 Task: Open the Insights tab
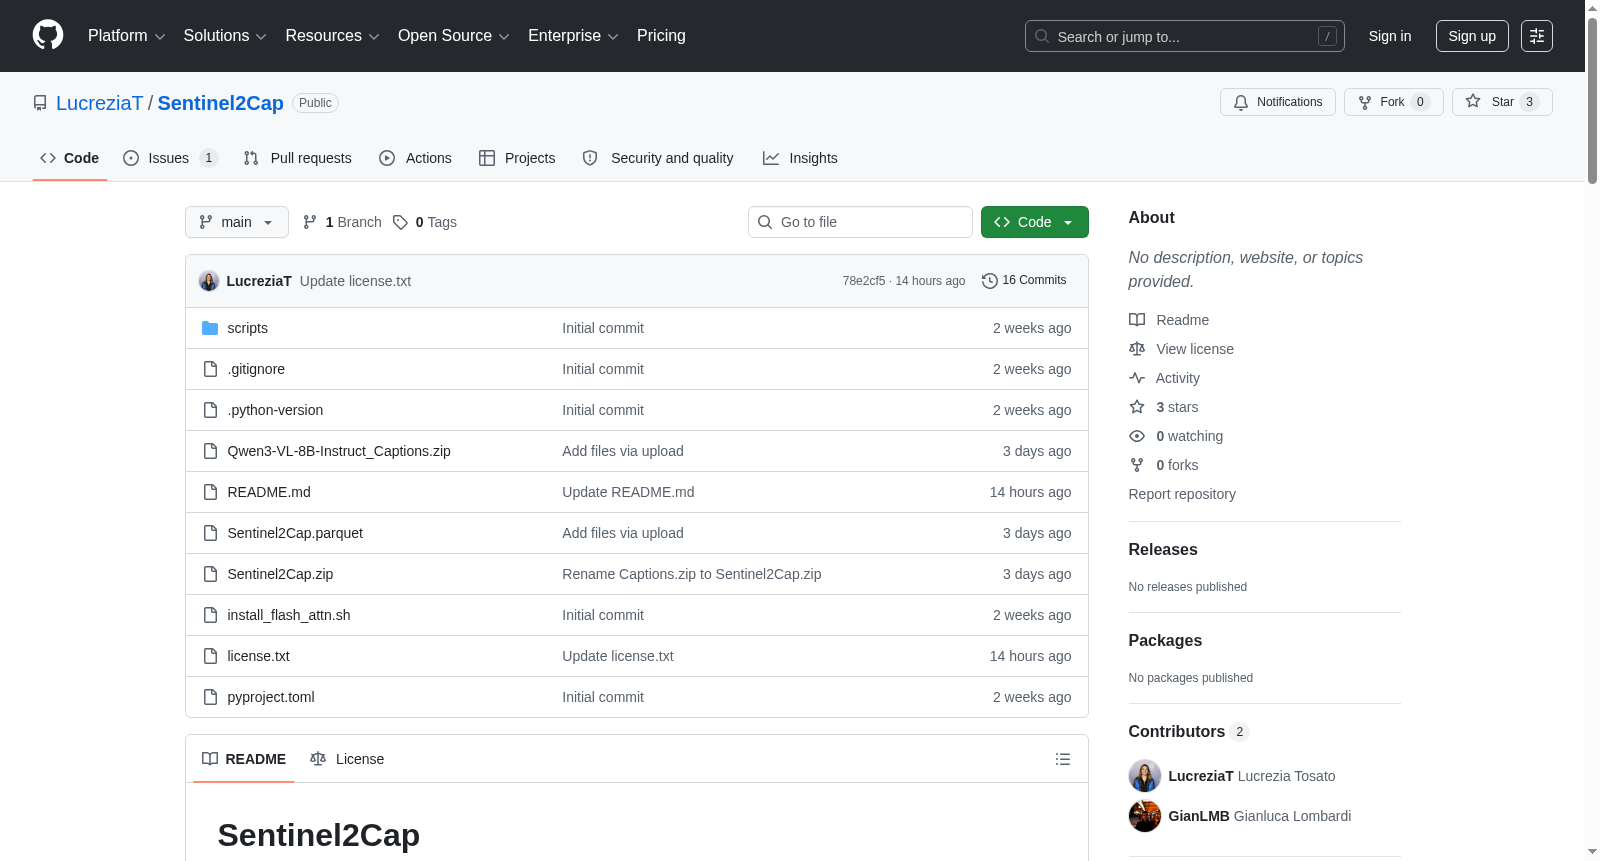[800, 158]
